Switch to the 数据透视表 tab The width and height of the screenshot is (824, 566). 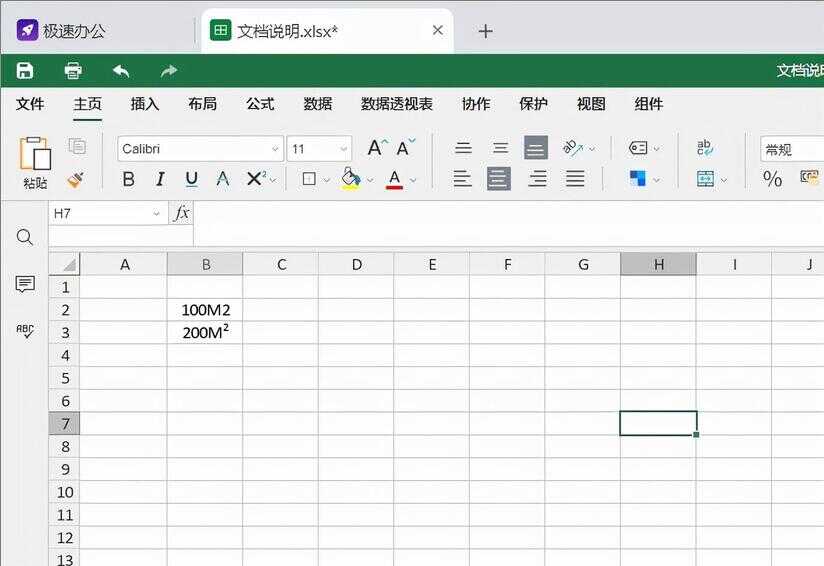(397, 104)
